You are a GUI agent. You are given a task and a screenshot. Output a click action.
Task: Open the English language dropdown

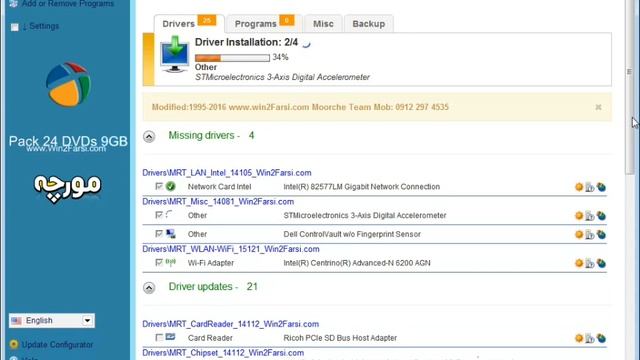pyautogui.click(x=52, y=320)
